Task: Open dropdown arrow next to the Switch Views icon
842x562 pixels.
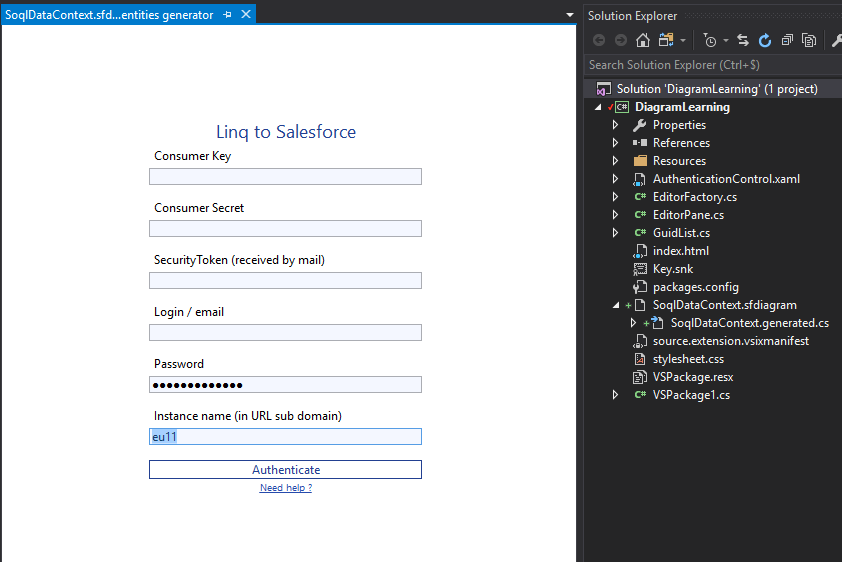Action: pos(683,41)
